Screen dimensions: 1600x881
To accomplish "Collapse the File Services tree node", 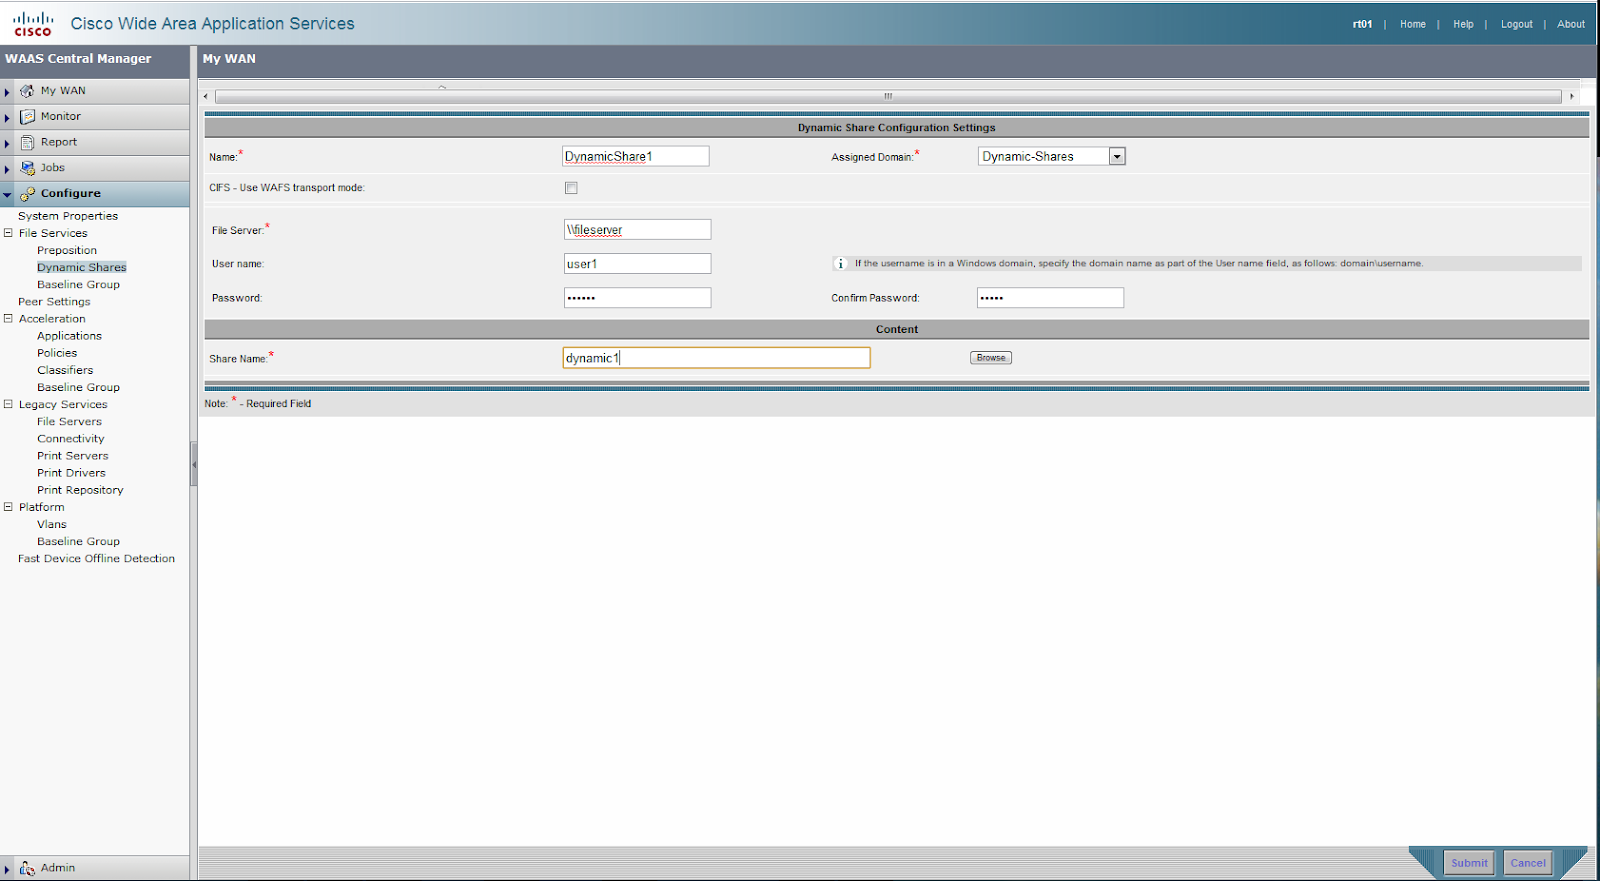I will click(8, 233).
